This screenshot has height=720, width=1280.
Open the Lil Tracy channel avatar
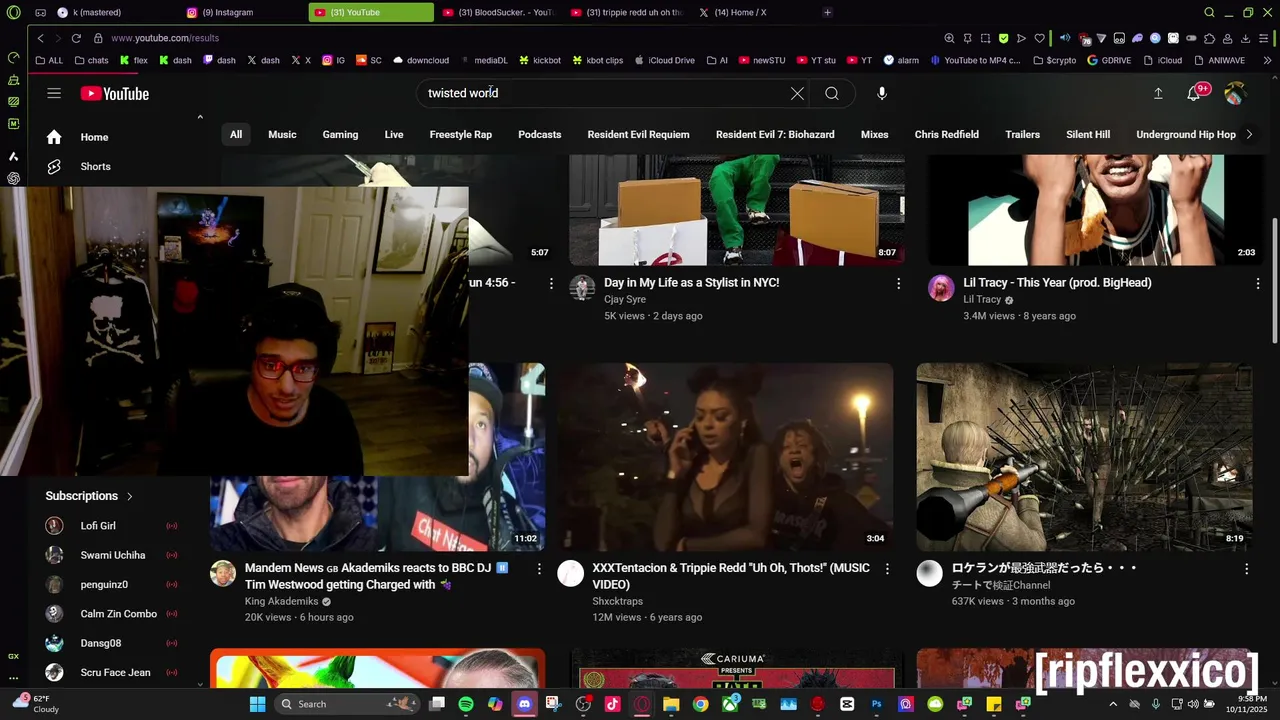[941, 288]
